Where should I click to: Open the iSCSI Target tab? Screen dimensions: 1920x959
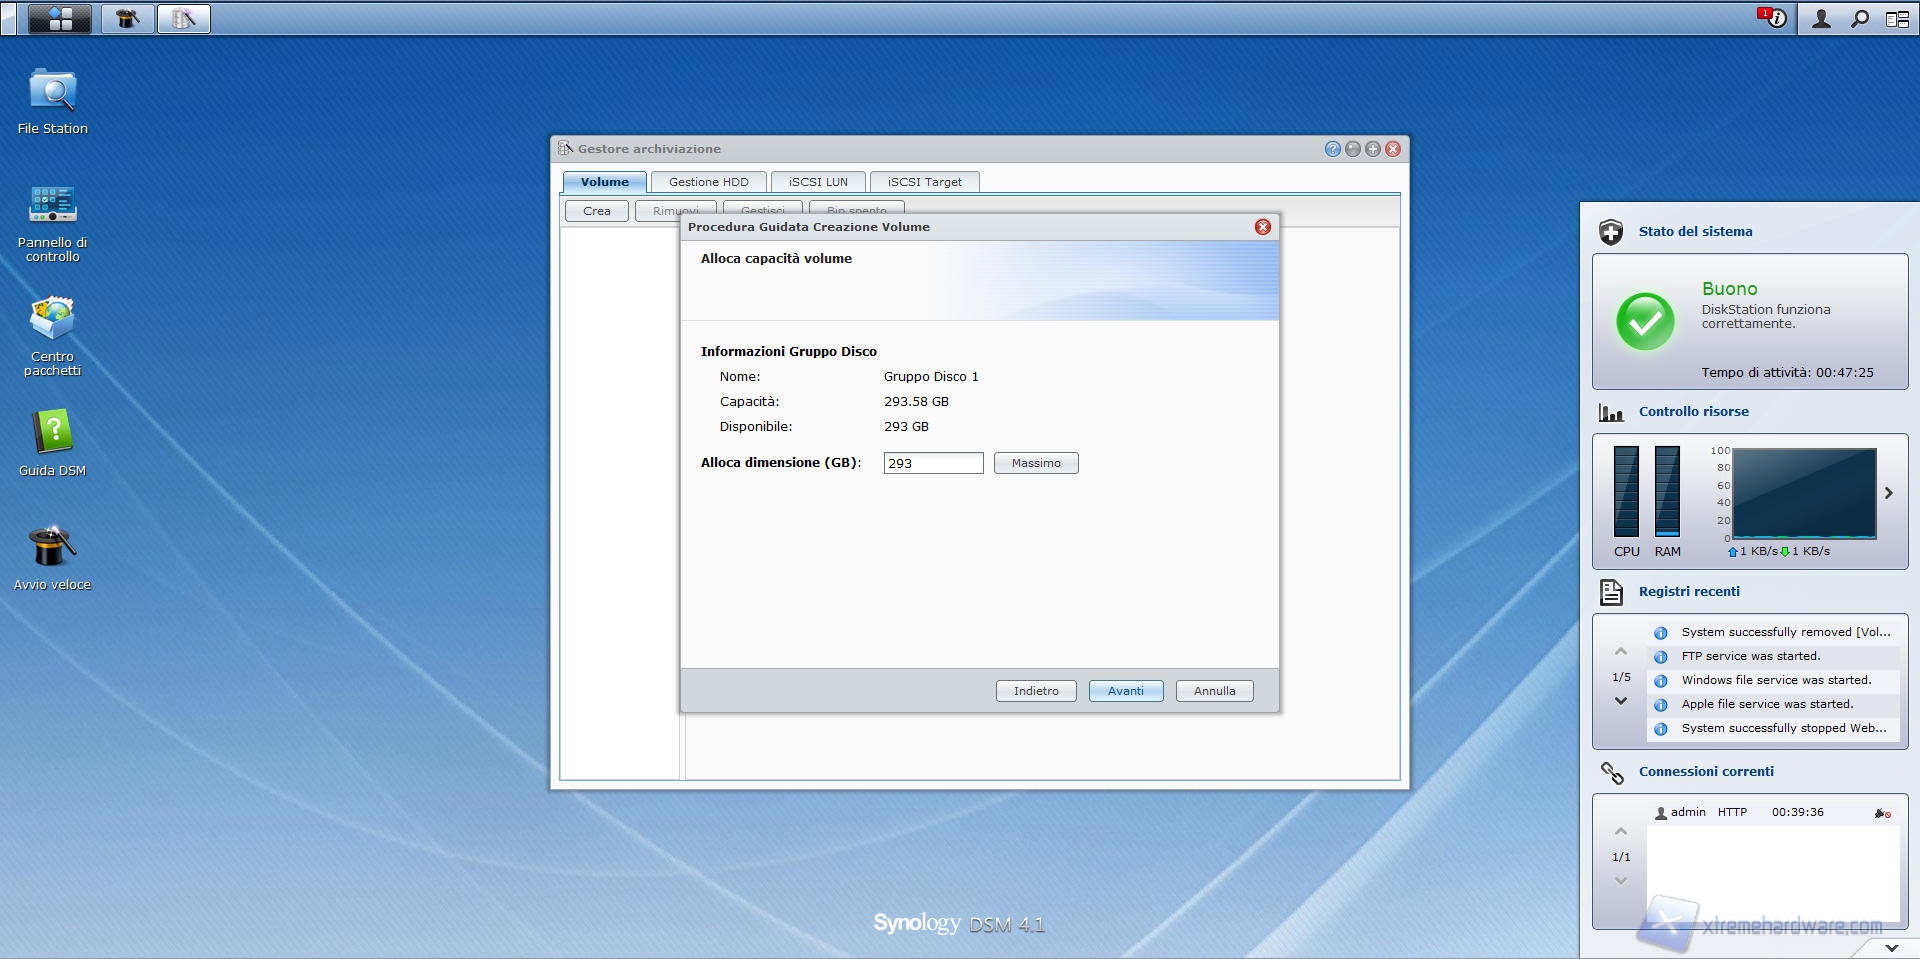click(924, 182)
